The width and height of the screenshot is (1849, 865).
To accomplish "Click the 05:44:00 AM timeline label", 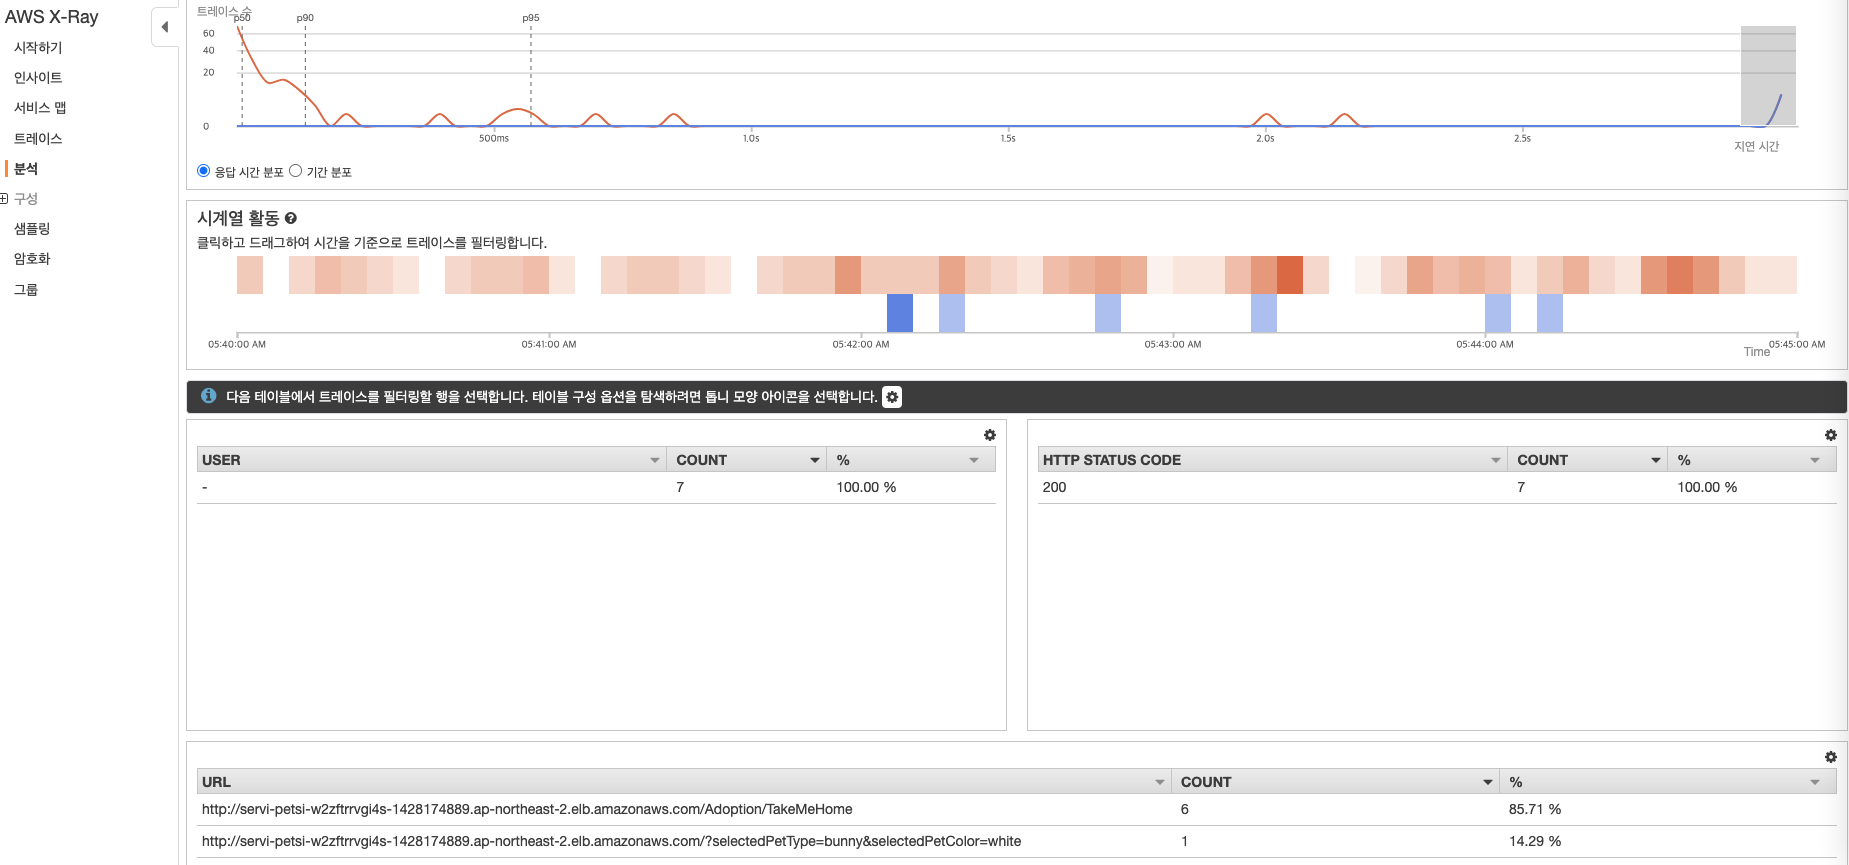I will (x=1485, y=344).
